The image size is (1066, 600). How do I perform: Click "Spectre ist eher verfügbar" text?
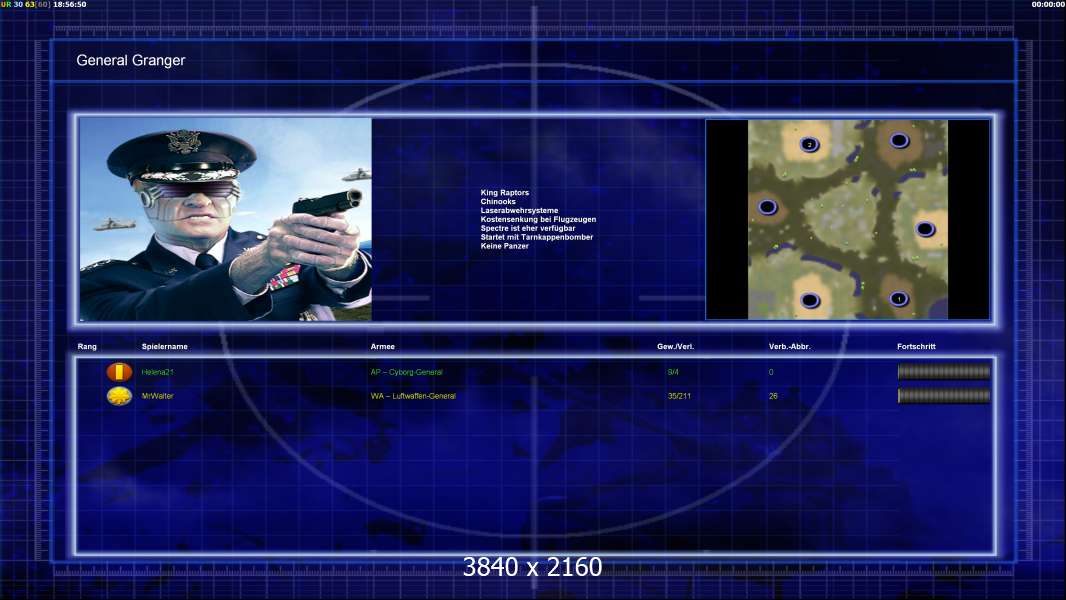click(x=528, y=228)
